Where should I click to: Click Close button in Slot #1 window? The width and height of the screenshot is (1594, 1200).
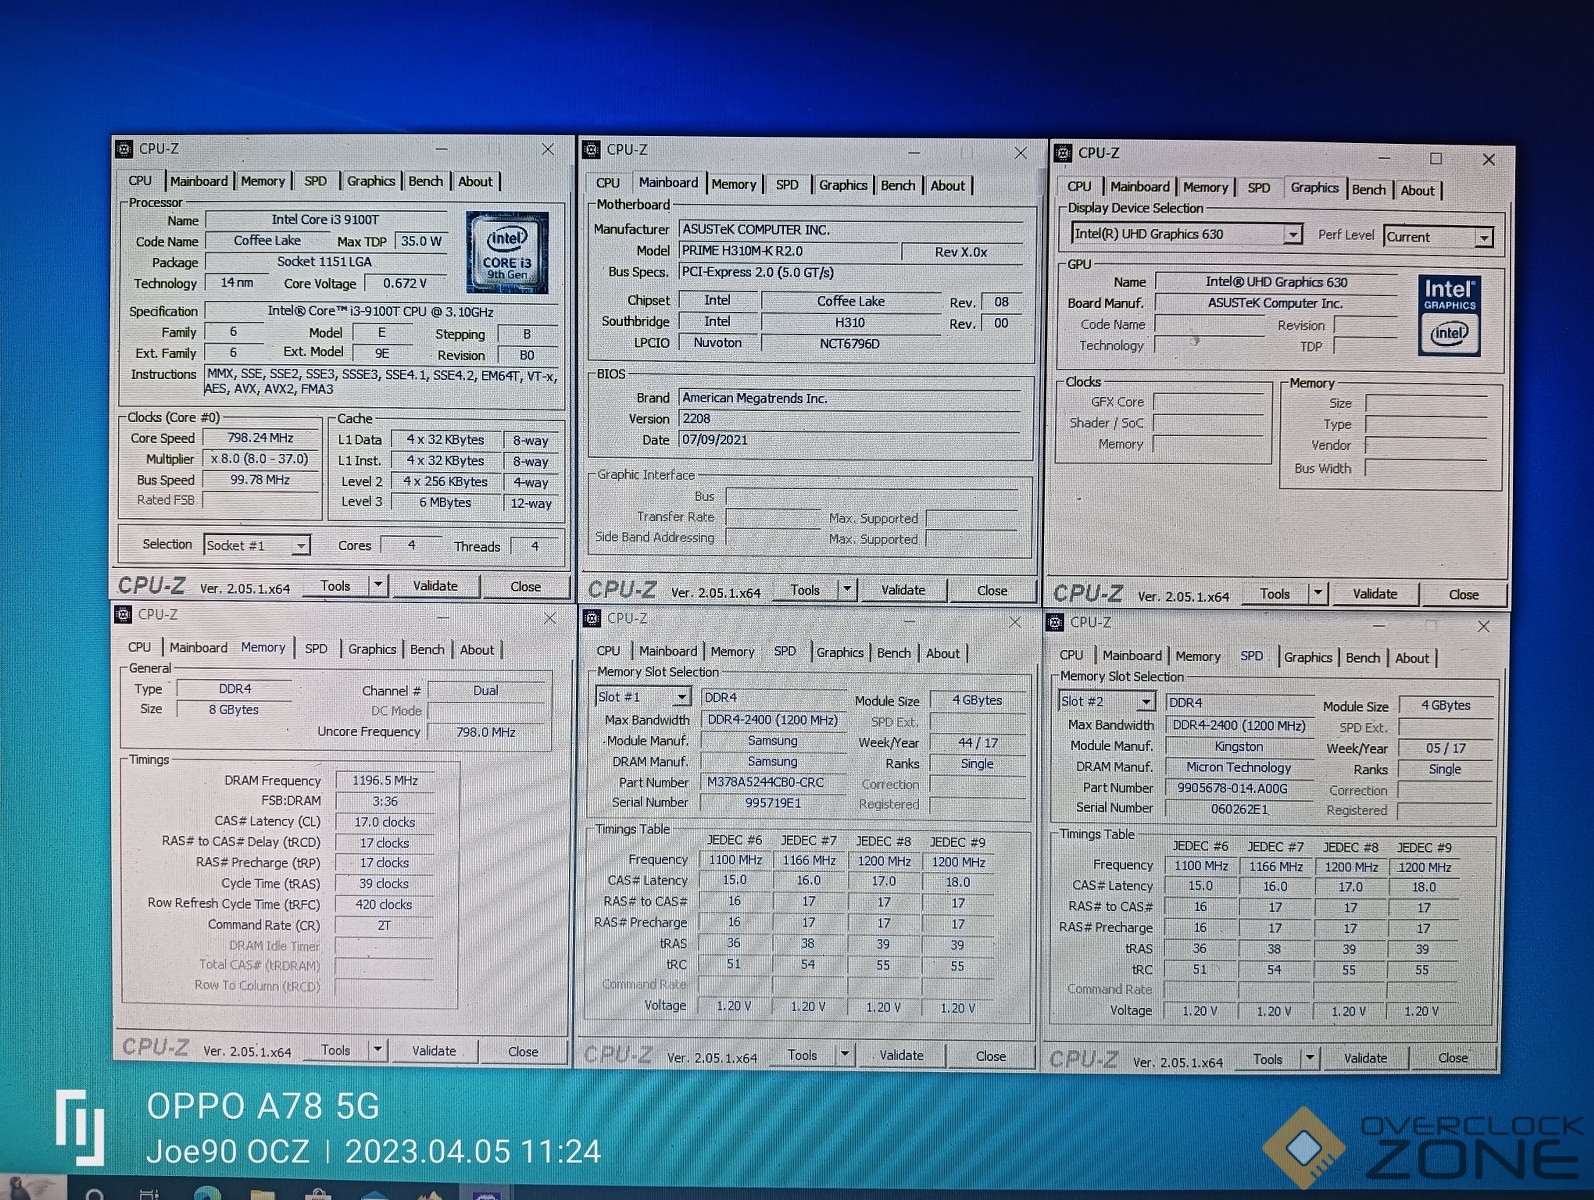(x=991, y=1056)
